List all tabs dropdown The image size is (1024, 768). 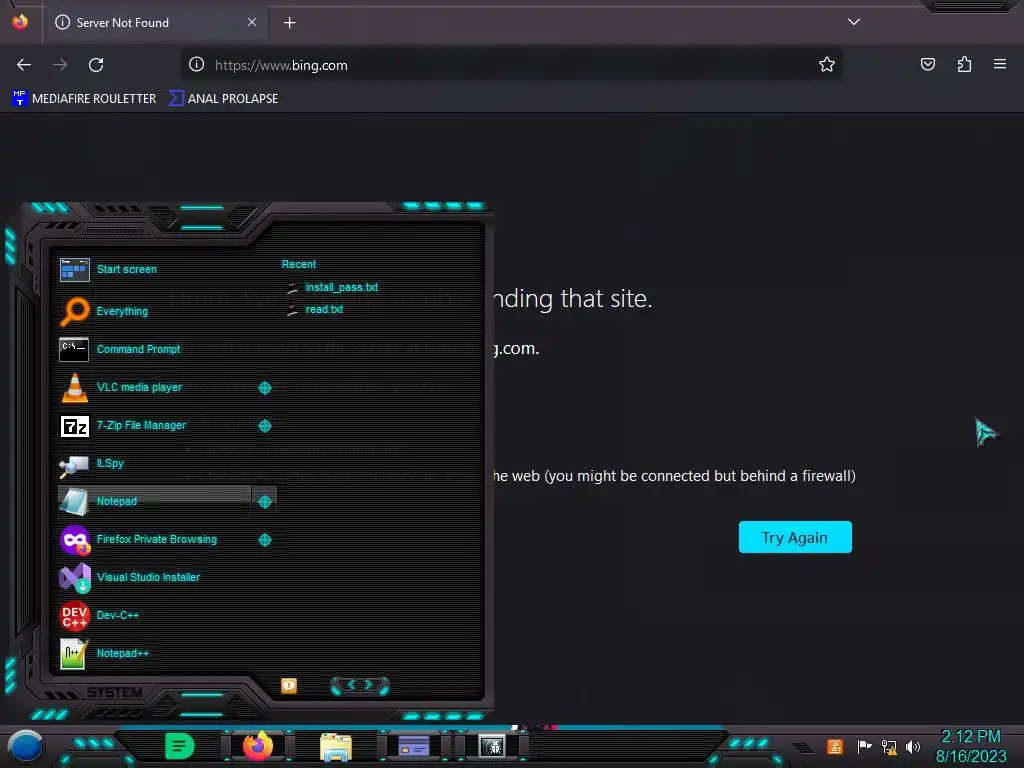(x=854, y=22)
